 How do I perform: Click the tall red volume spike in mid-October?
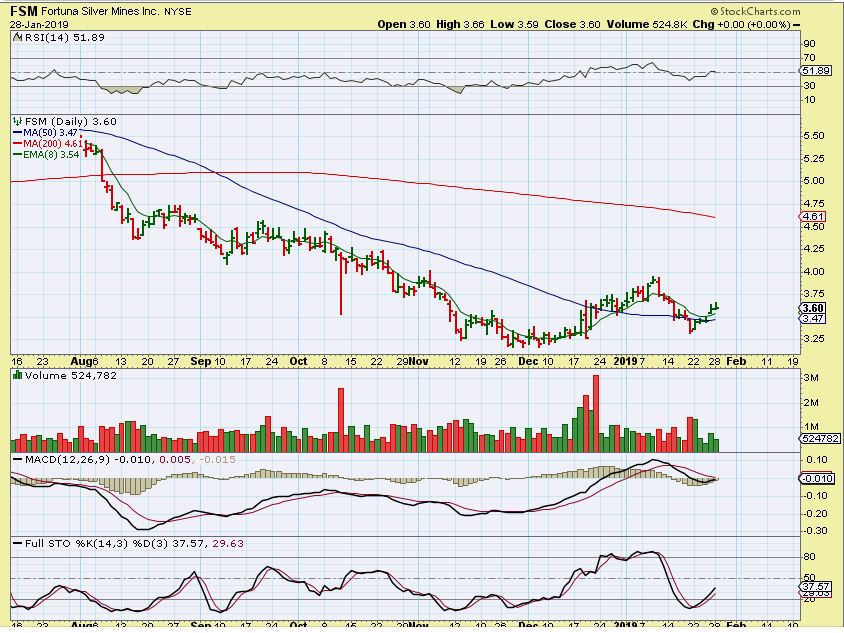(x=341, y=420)
